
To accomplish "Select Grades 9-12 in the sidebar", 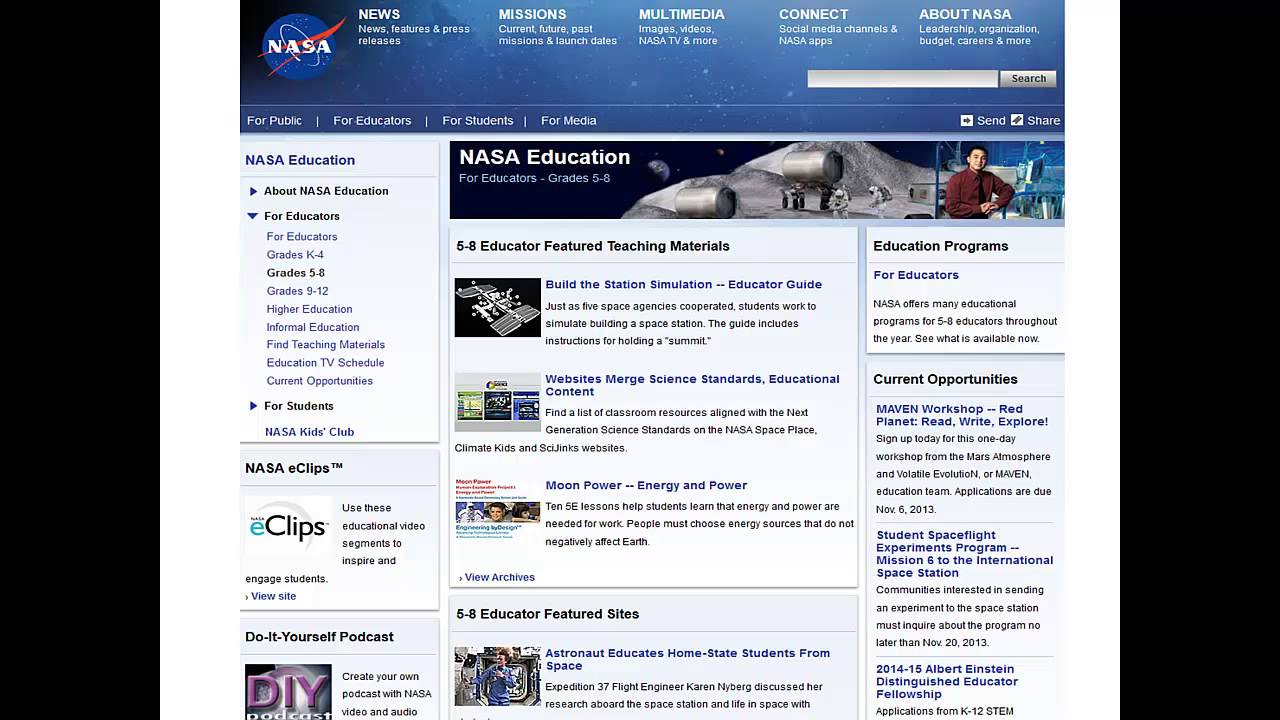I will (297, 291).
